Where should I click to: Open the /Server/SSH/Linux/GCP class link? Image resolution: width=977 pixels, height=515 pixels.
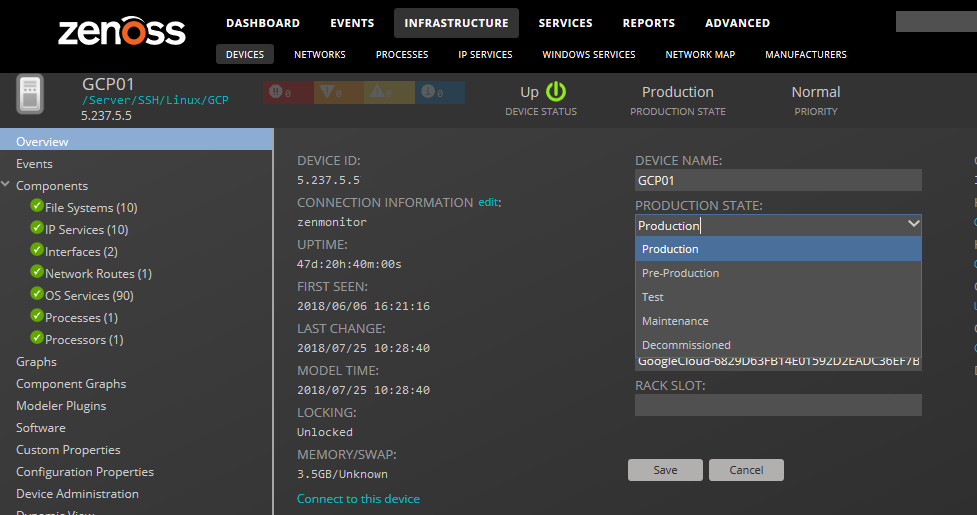[x=155, y=100]
